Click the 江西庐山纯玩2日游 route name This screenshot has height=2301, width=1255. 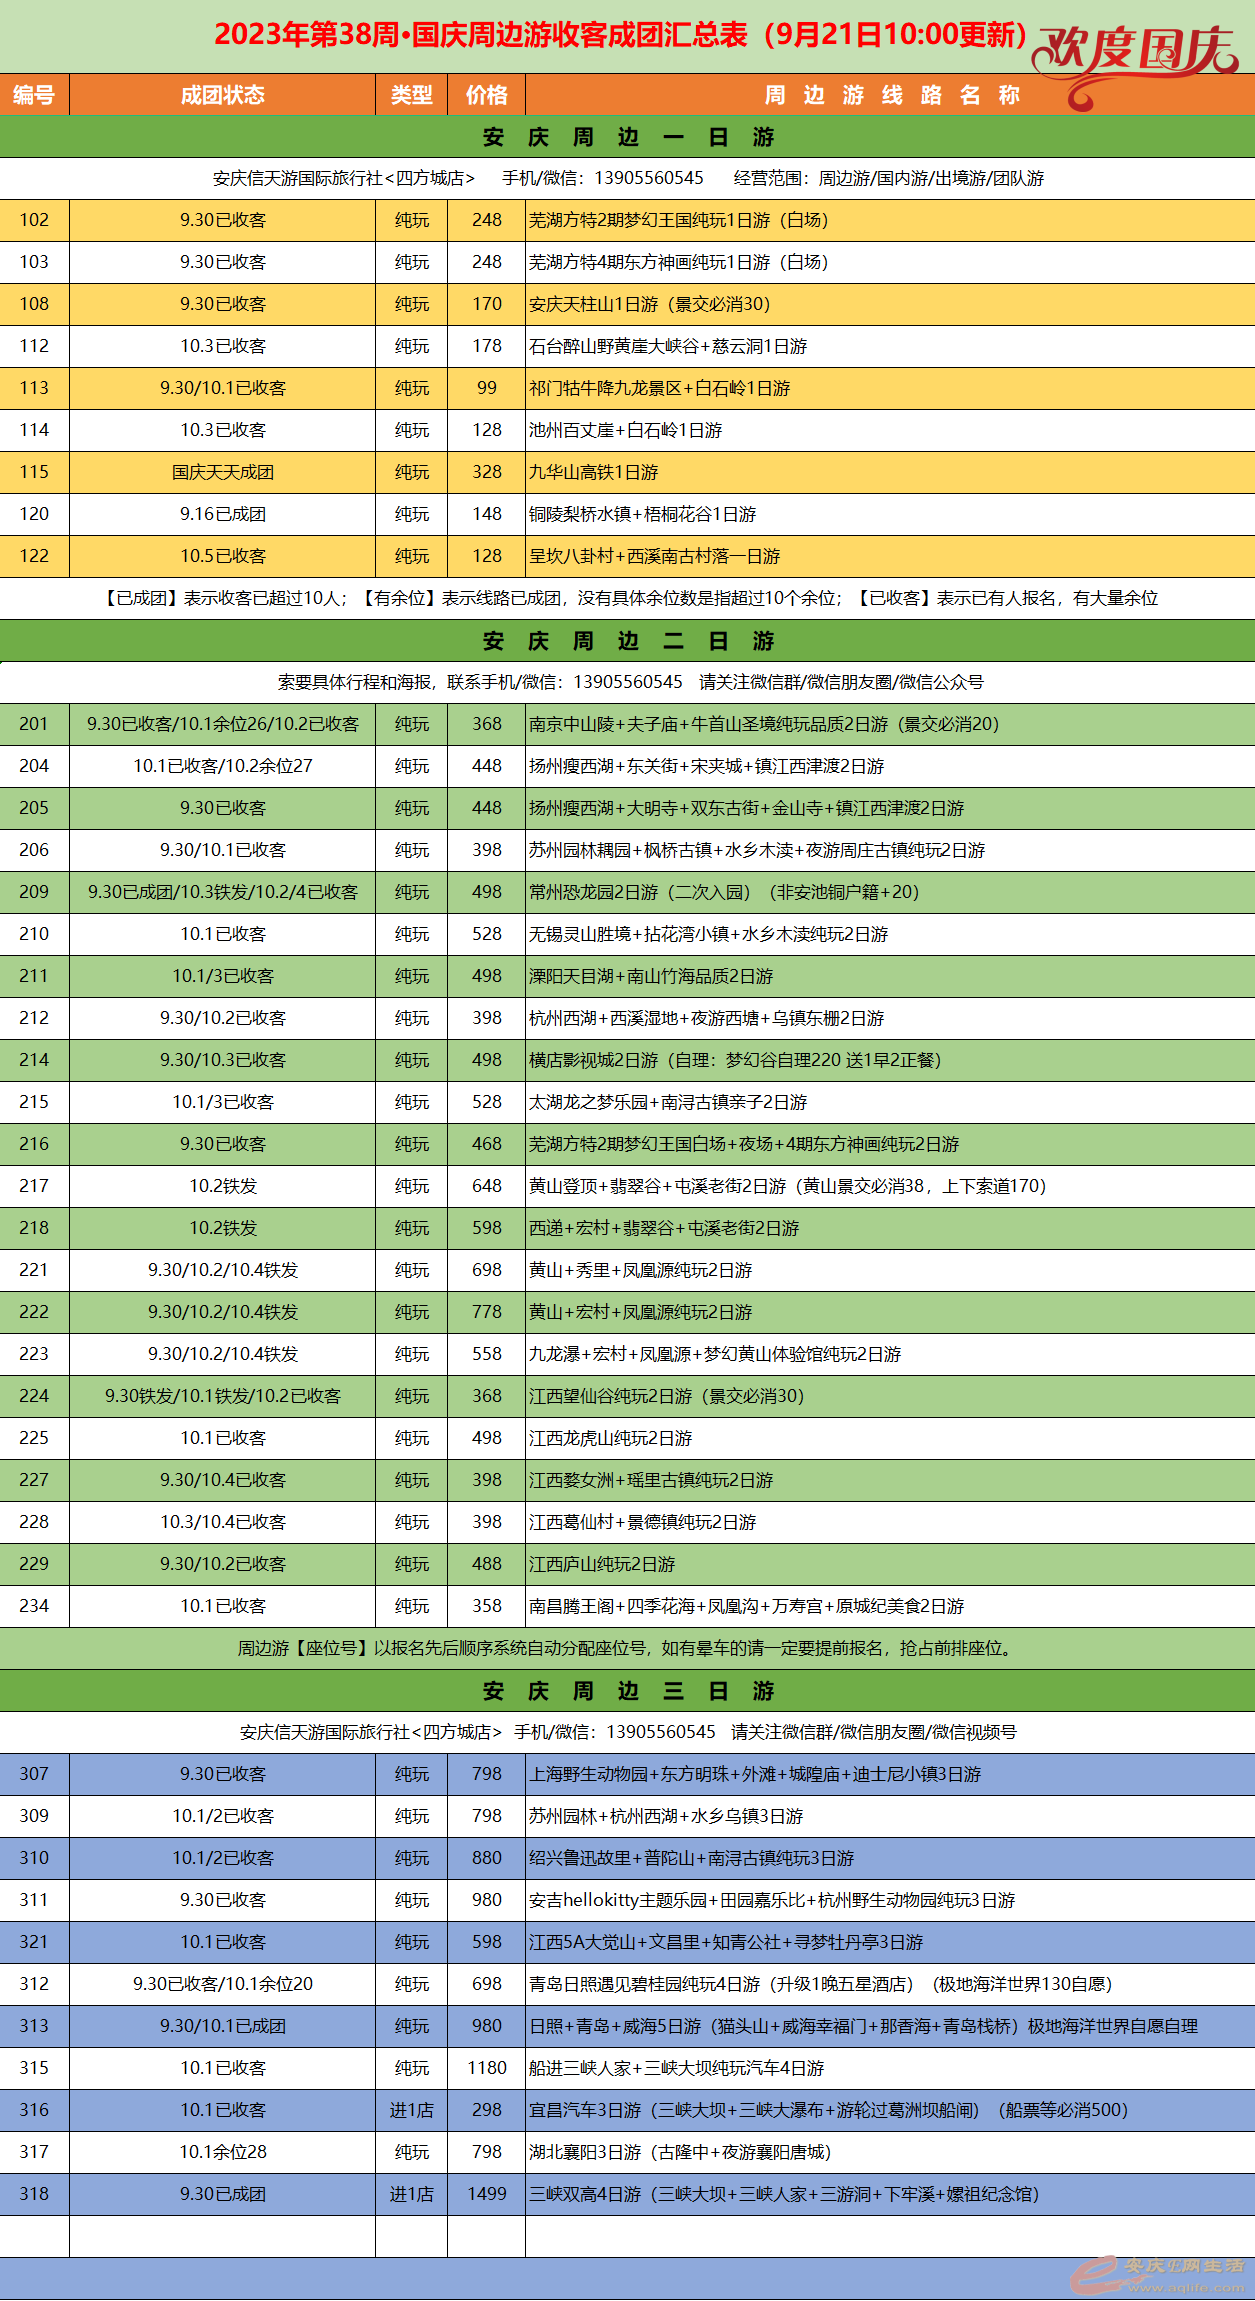tap(602, 1564)
